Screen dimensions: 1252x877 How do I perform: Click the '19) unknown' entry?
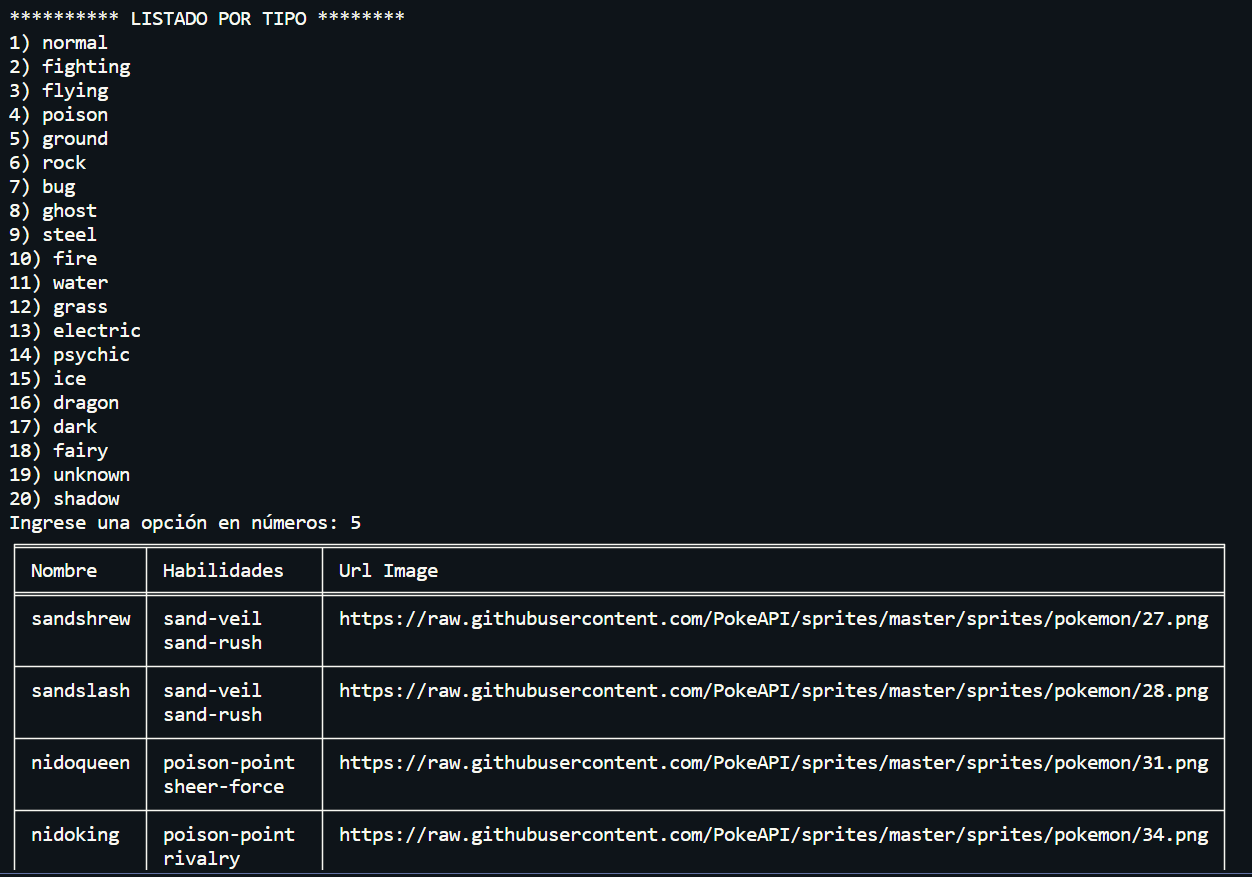[x=70, y=475]
